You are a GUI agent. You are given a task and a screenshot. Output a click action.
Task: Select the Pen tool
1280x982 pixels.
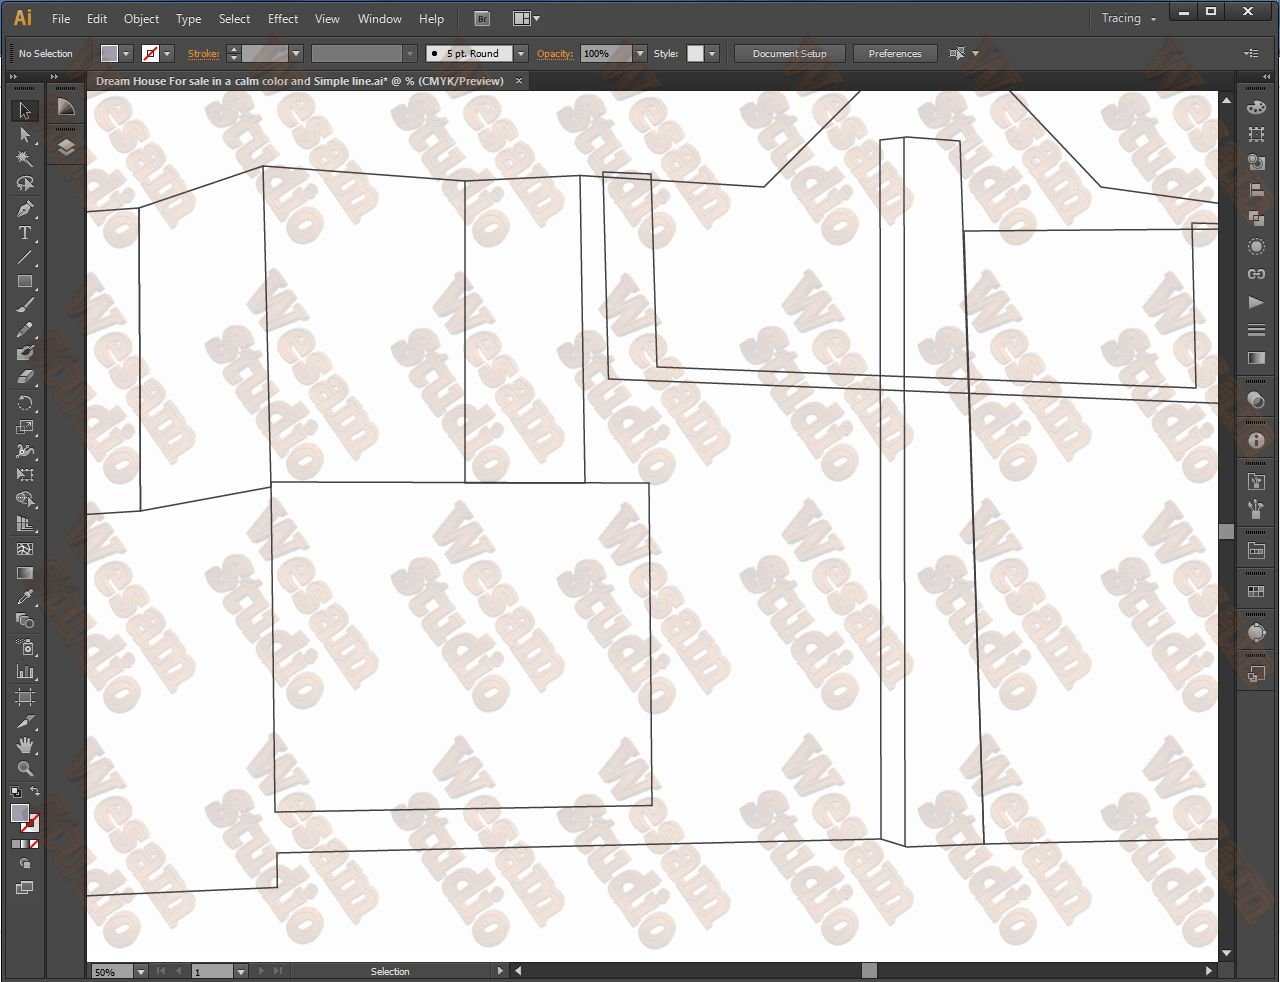[x=25, y=209]
